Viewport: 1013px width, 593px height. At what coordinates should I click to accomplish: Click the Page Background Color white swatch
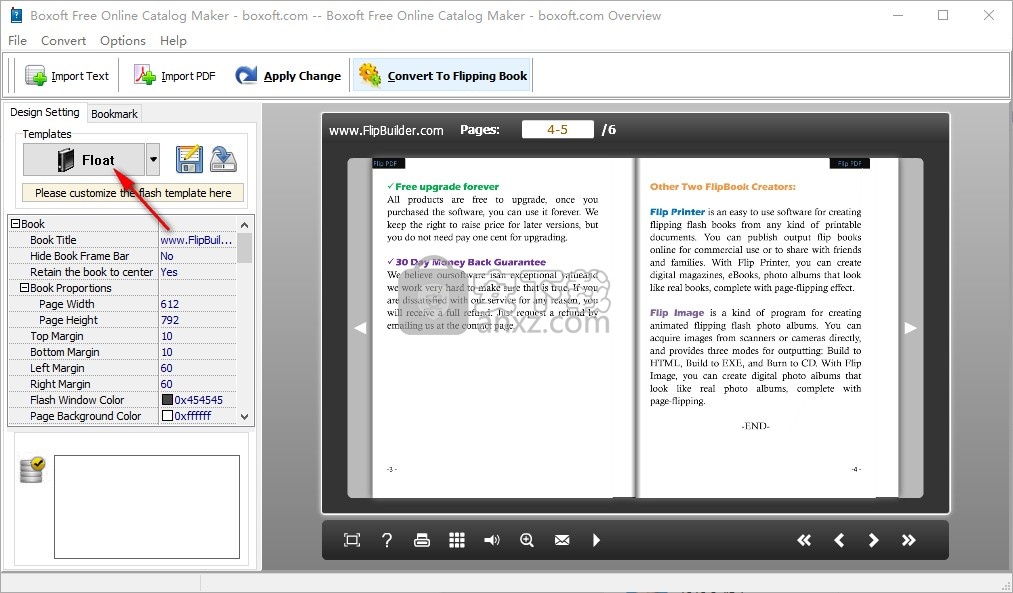pos(167,416)
